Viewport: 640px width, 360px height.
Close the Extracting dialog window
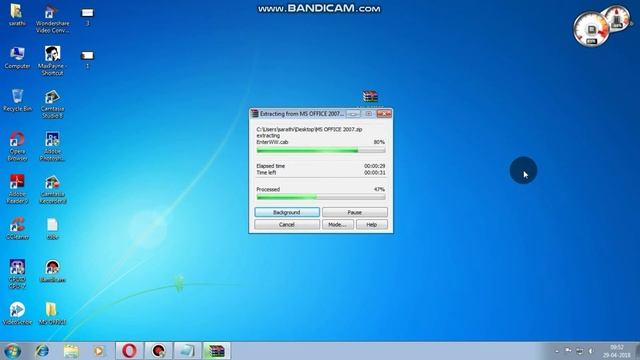click(x=384, y=113)
